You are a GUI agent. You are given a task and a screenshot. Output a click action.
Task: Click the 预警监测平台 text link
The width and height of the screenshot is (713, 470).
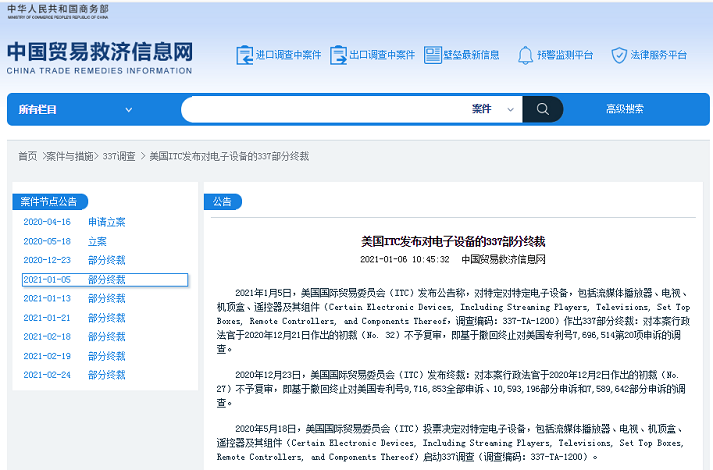point(565,55)
